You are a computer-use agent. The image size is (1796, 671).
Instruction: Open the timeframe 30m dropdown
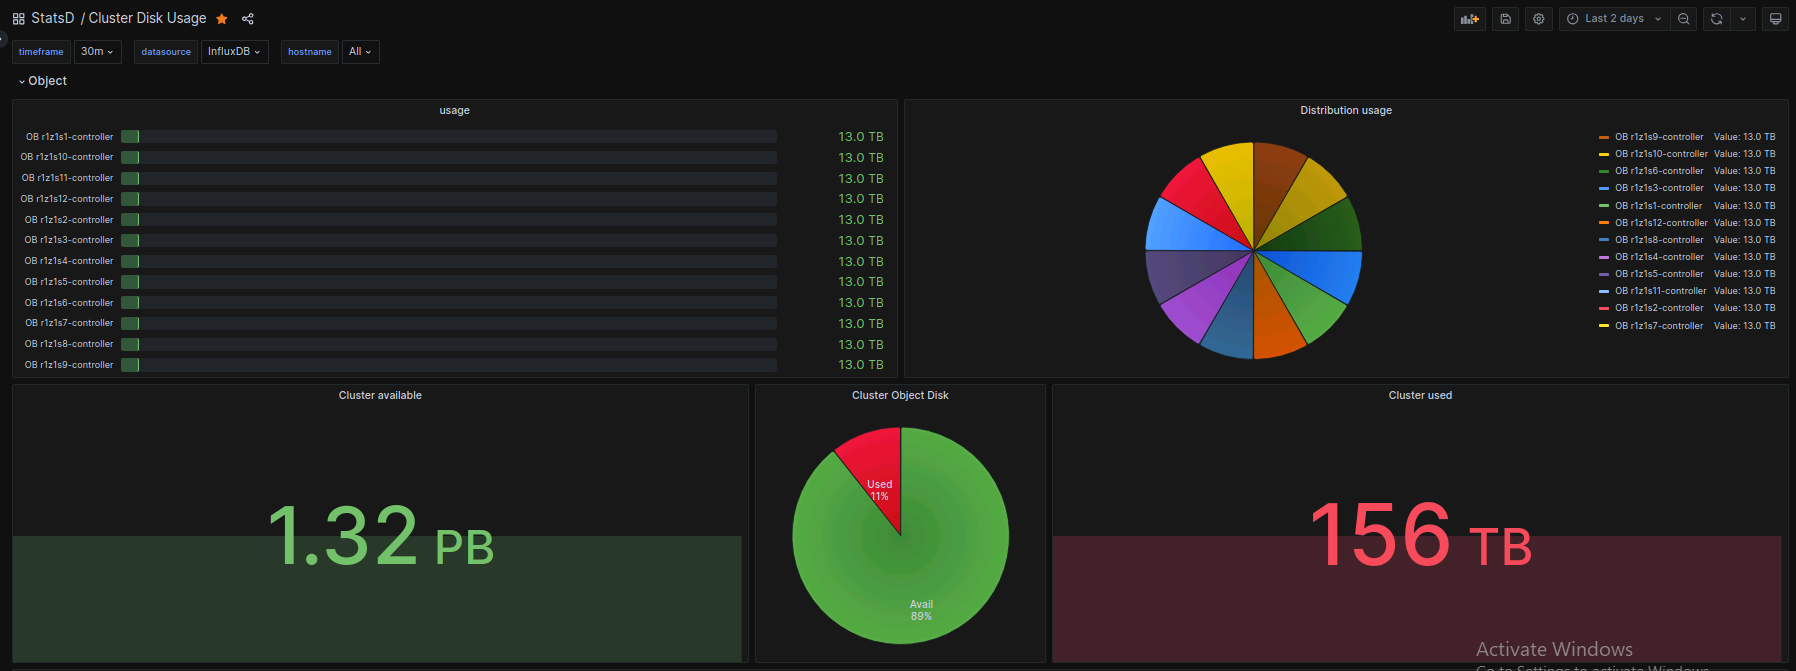coord(98,52)
